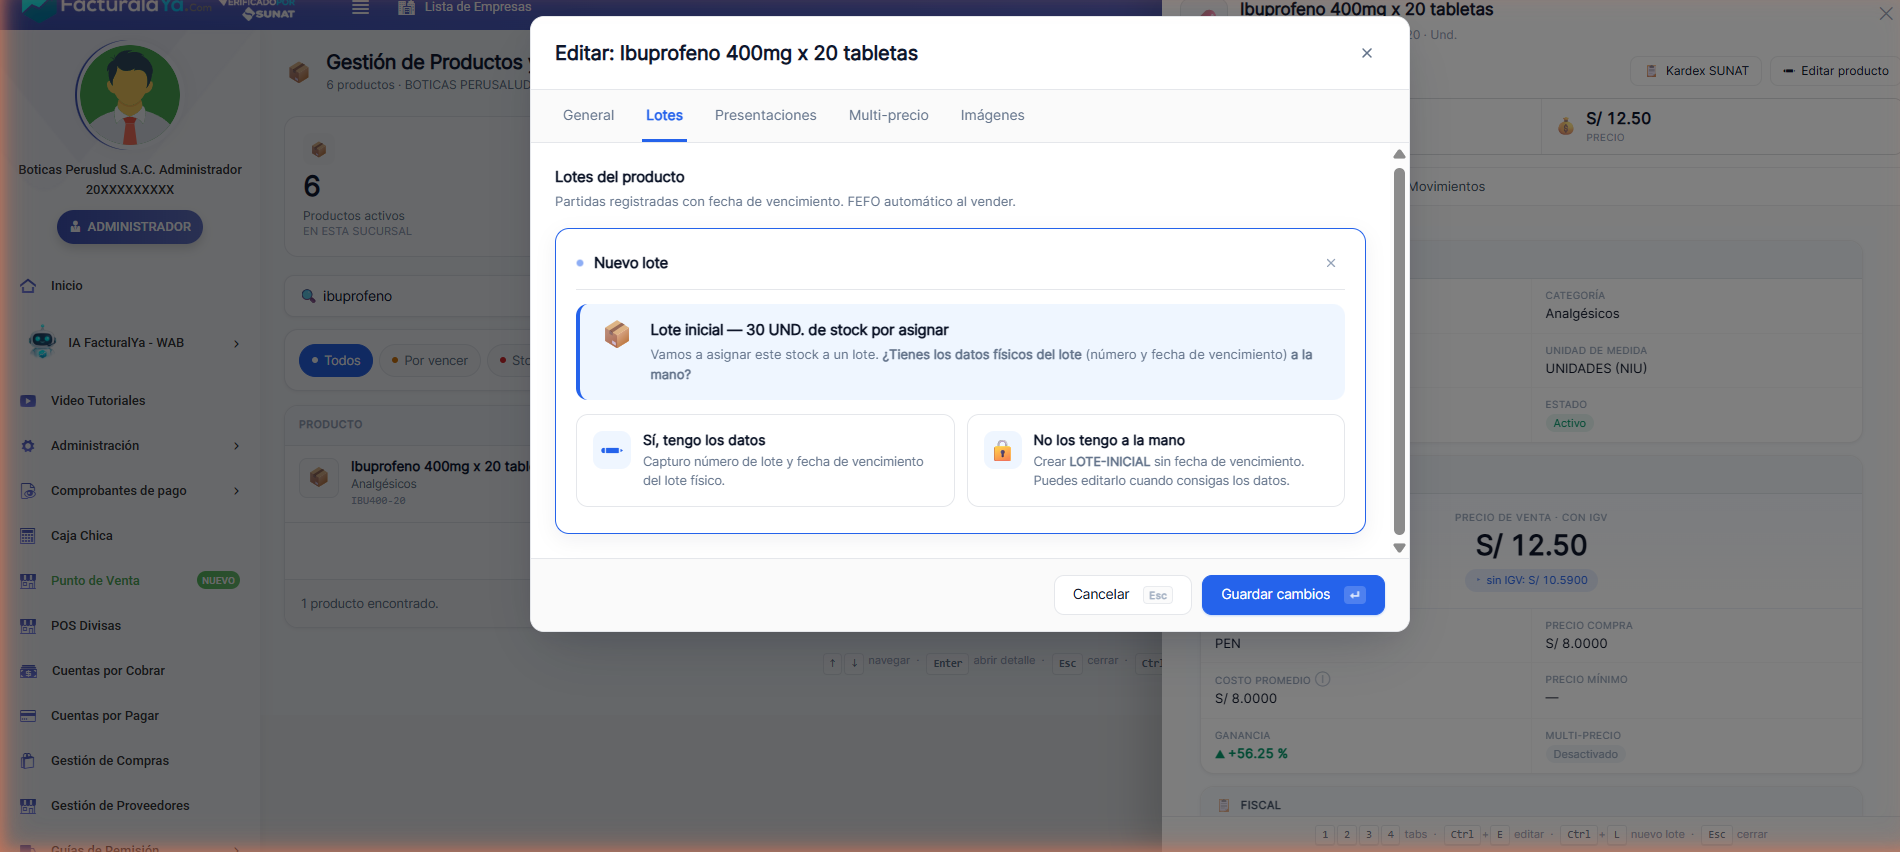Click Editar producto in detail panel
The height and width of the screenshot is (852, 1900).
1835,71
